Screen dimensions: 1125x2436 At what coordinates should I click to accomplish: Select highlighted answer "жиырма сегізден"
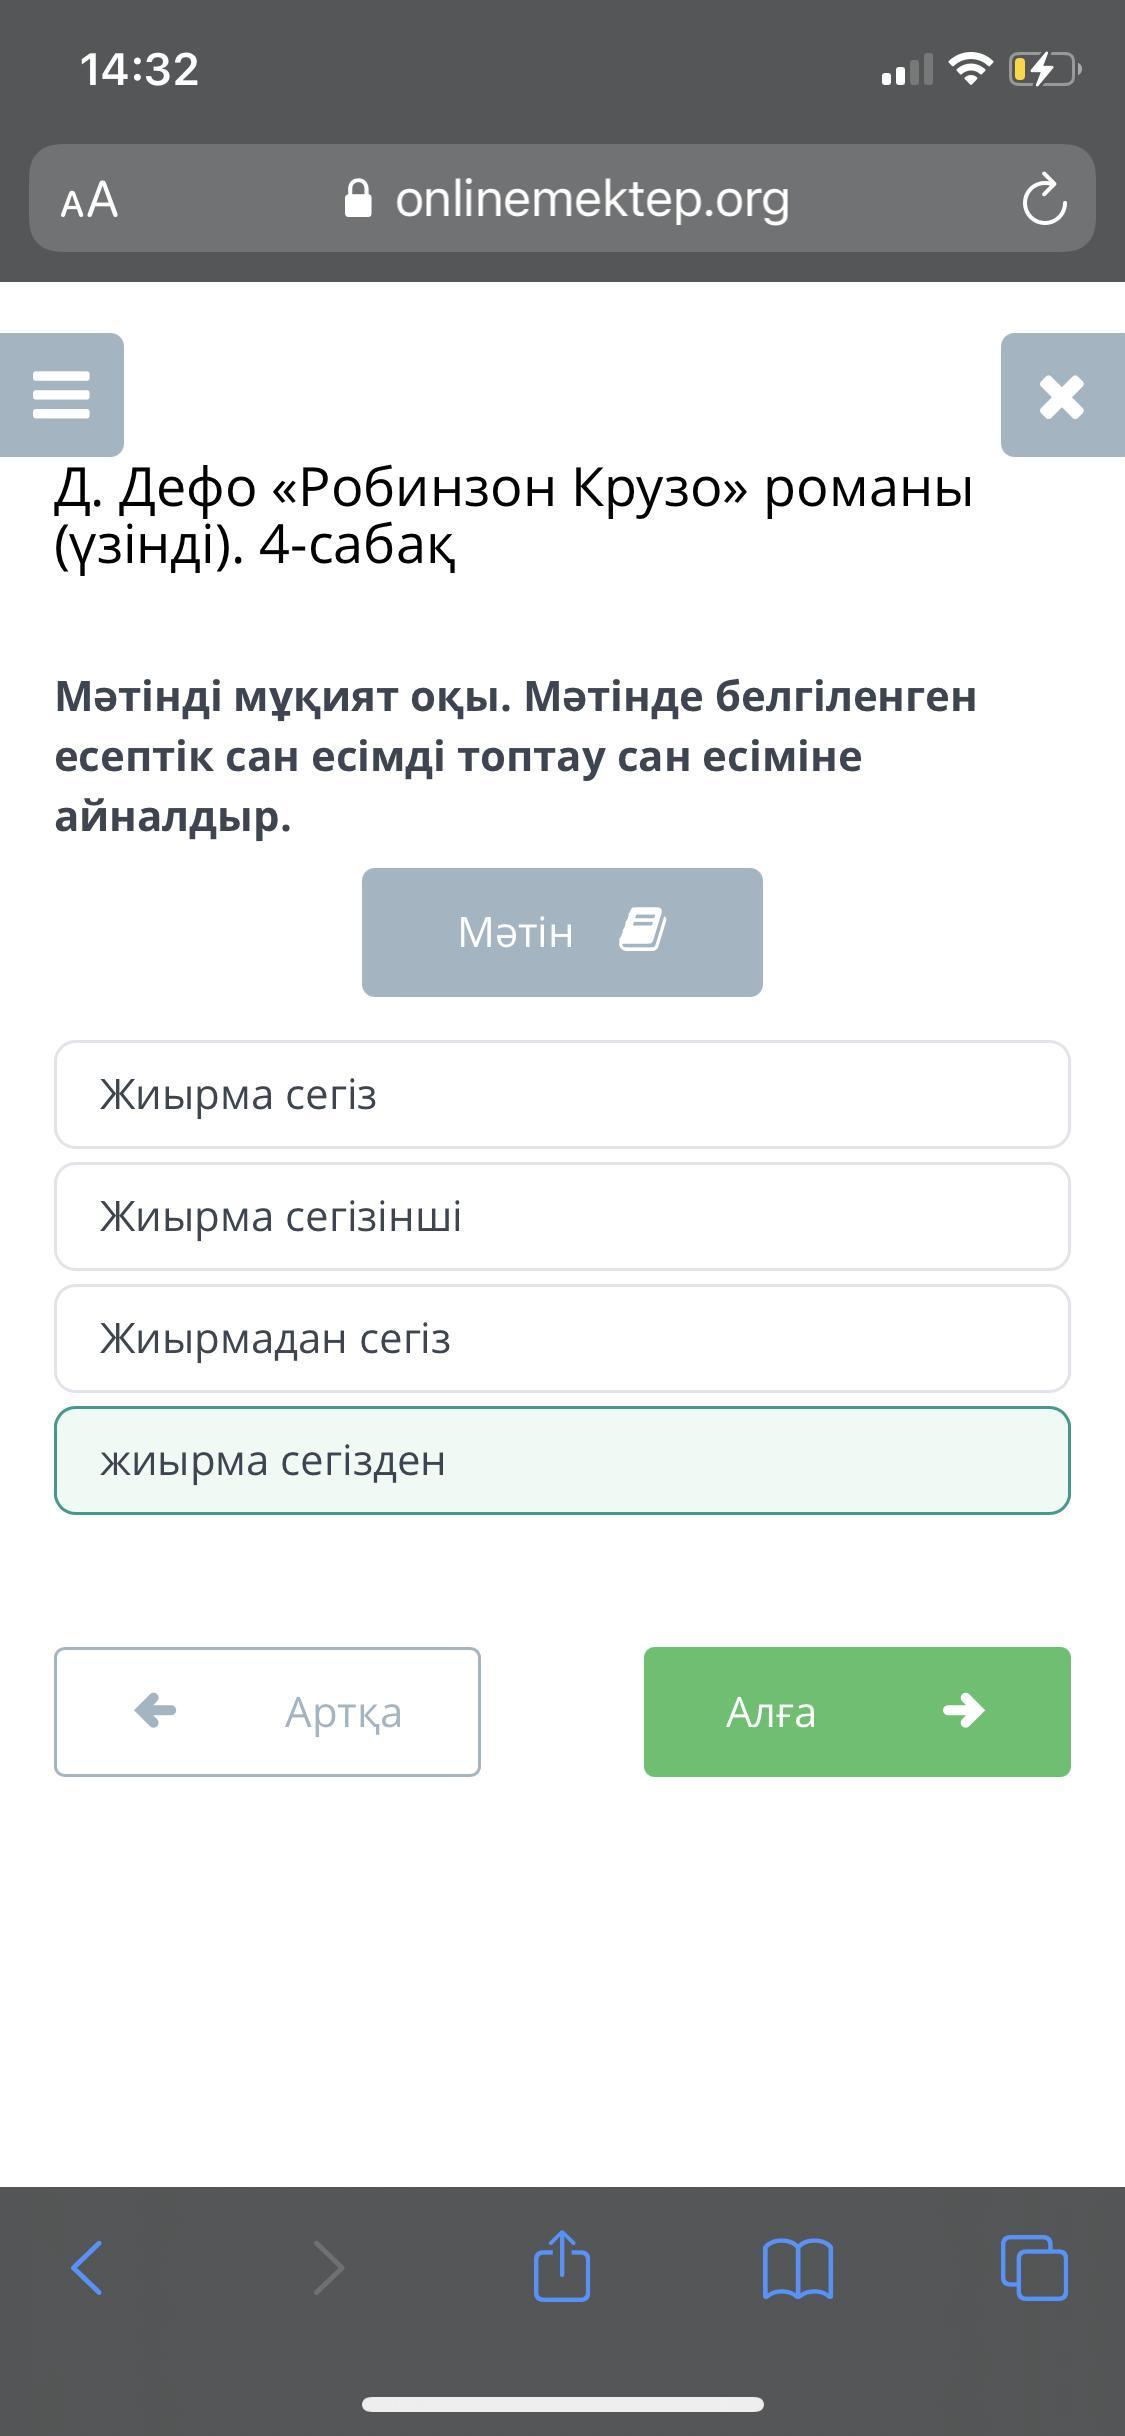[562, 1460]
